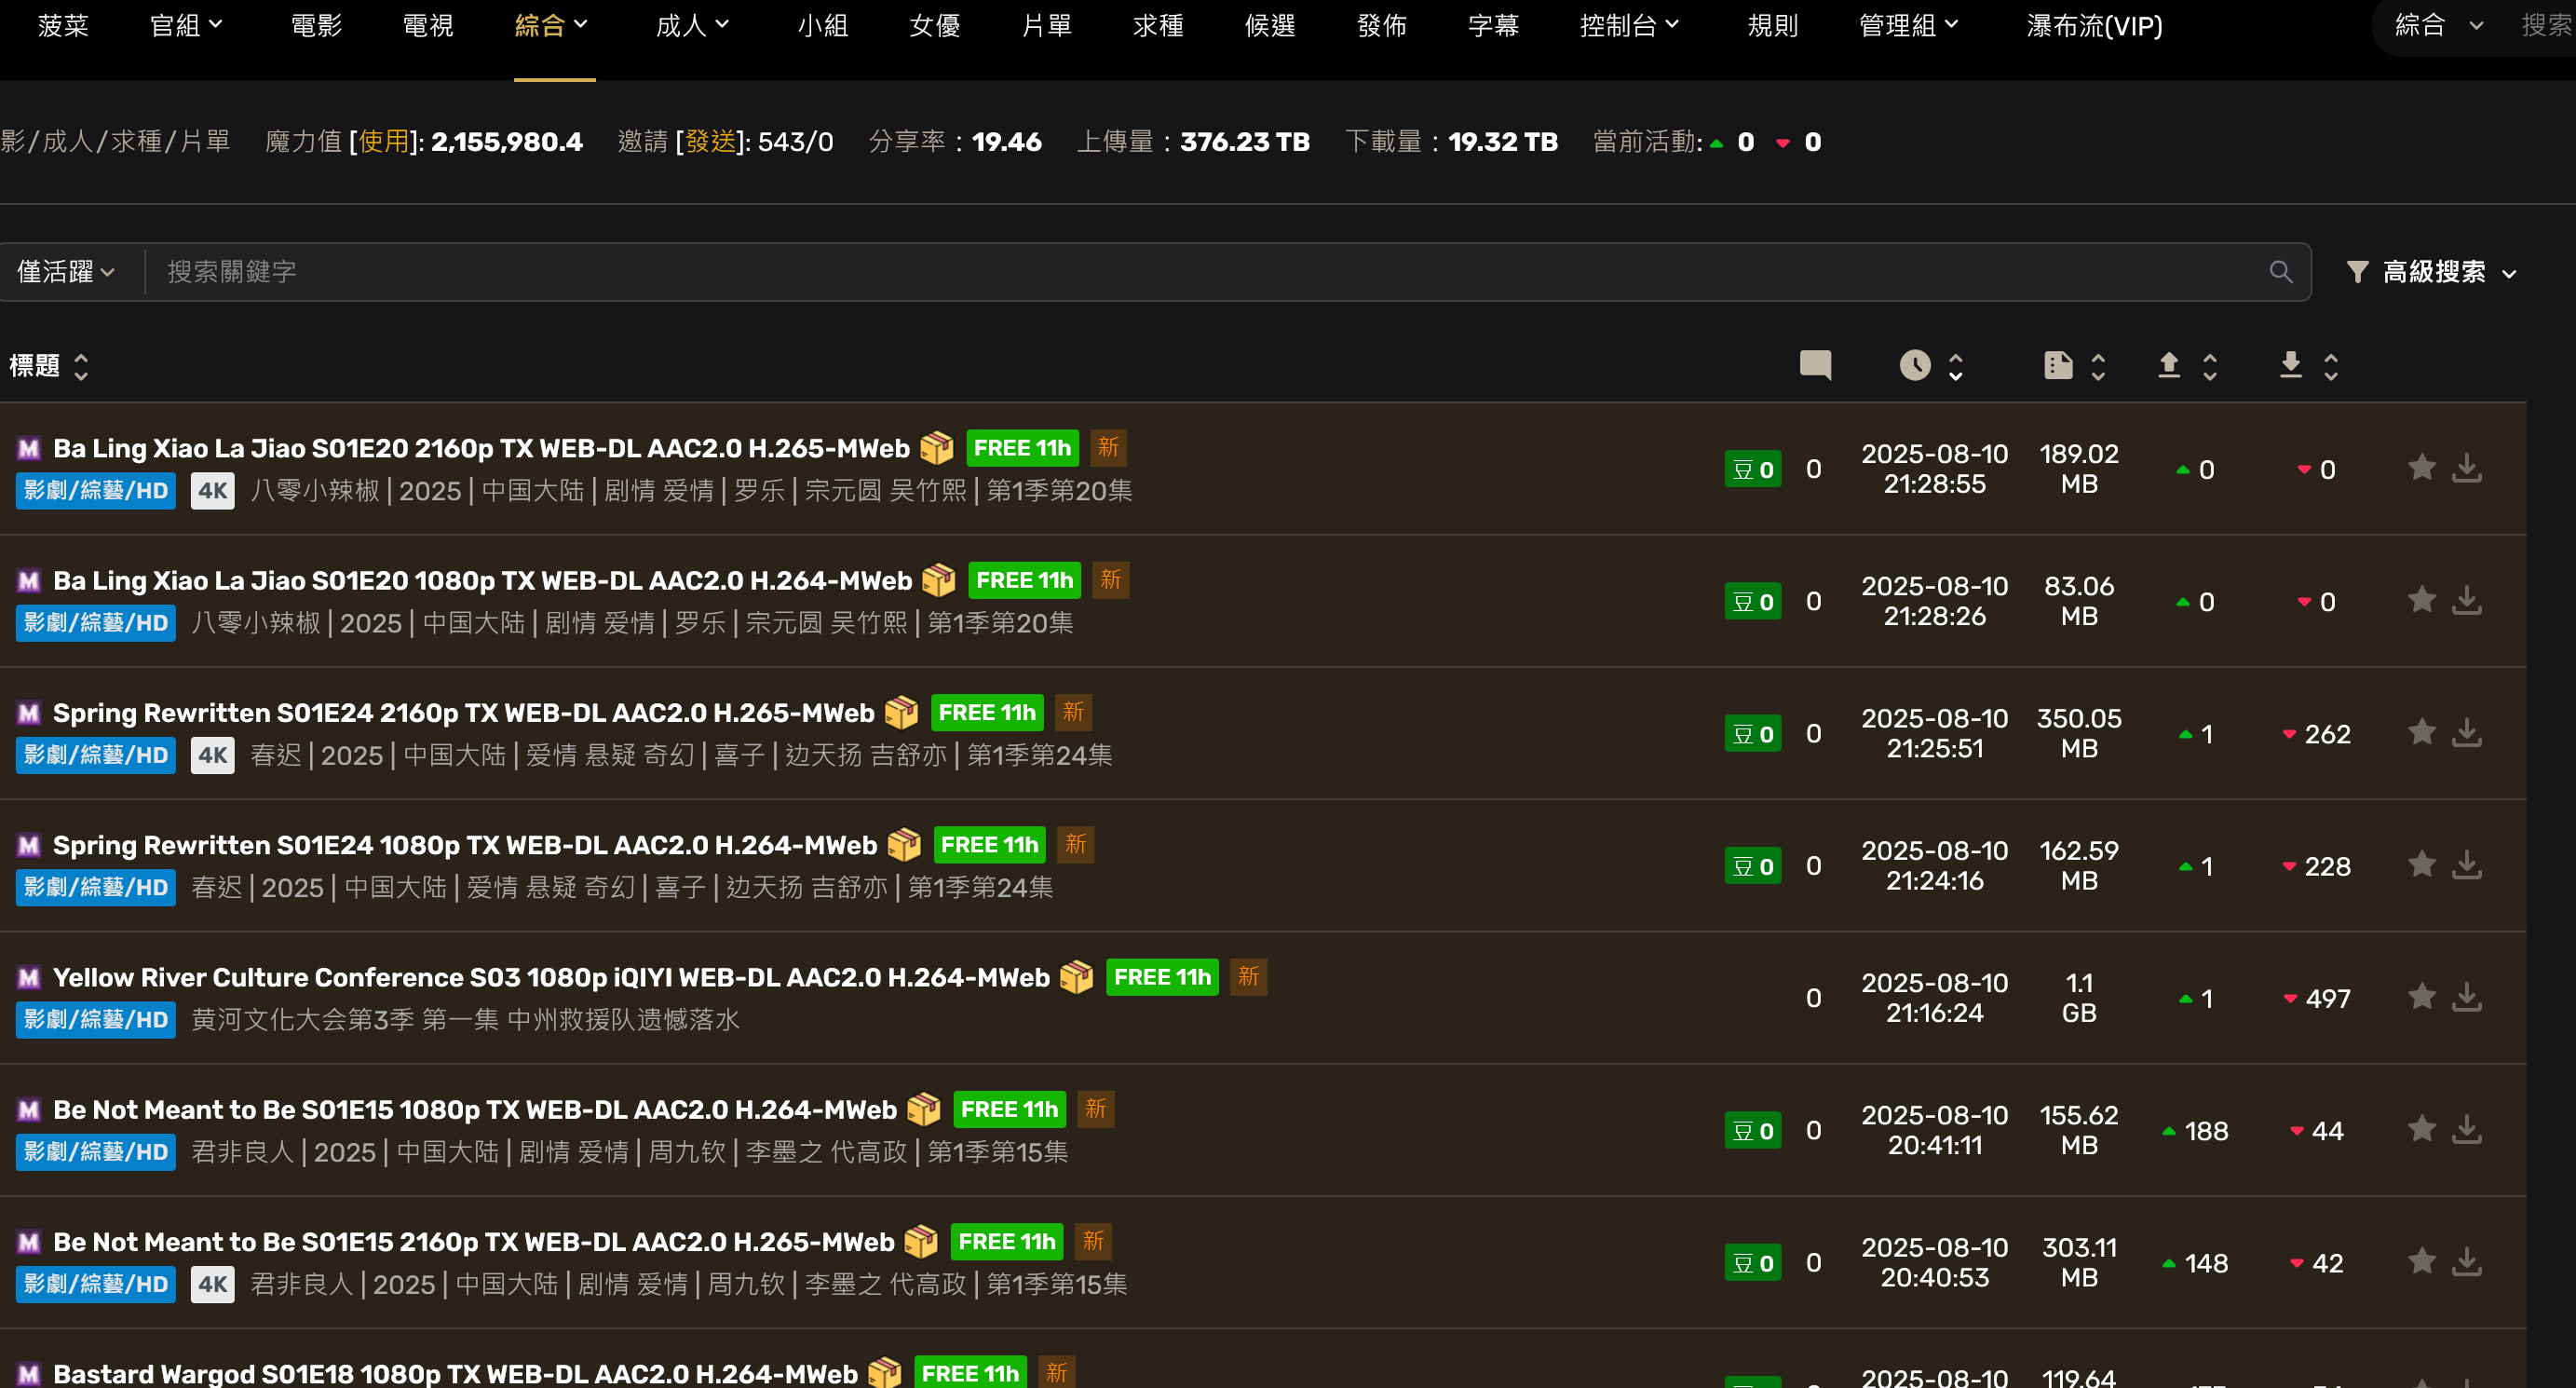This screenshot has height=1388, width=2576.
Task: Click the search magnifier icon
Action: [x=2280, y=271]
